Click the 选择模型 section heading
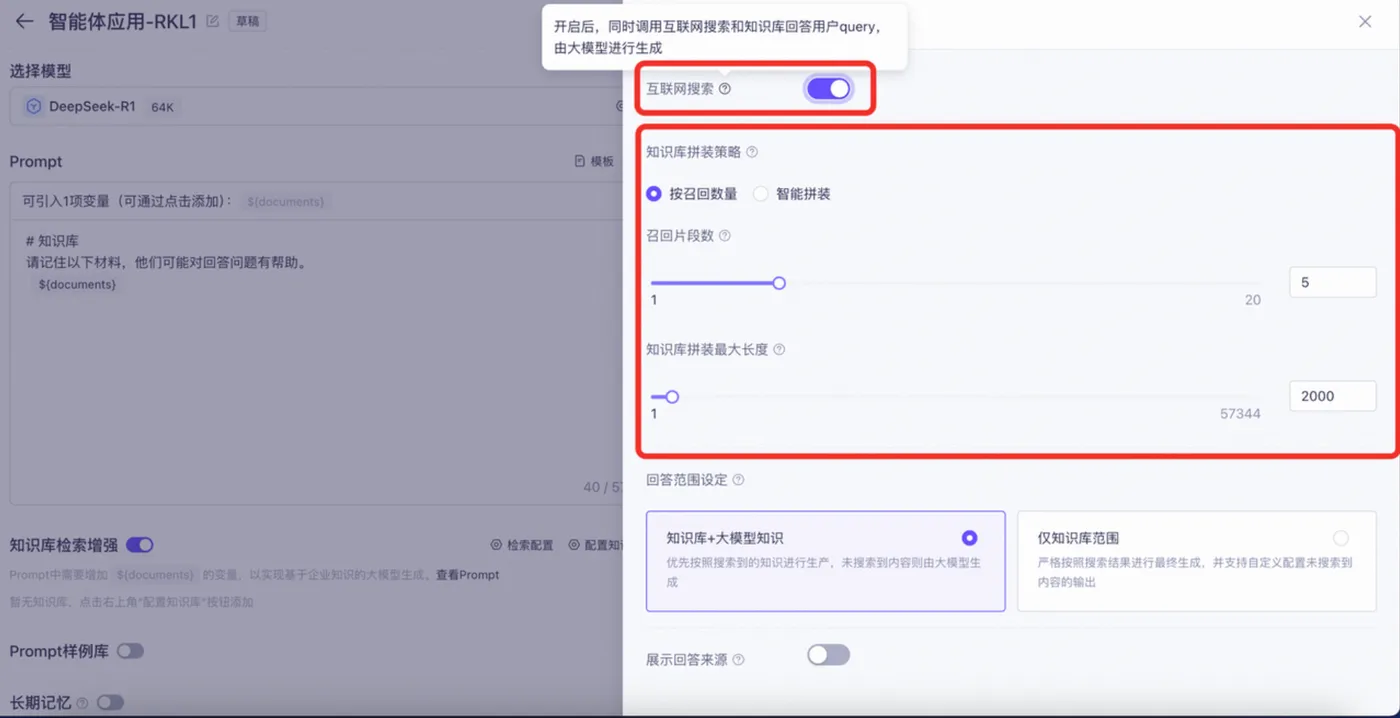Image resolution: width=1400 pixels, height=718 pixels. pyautogui.click(x=40, y=71)
